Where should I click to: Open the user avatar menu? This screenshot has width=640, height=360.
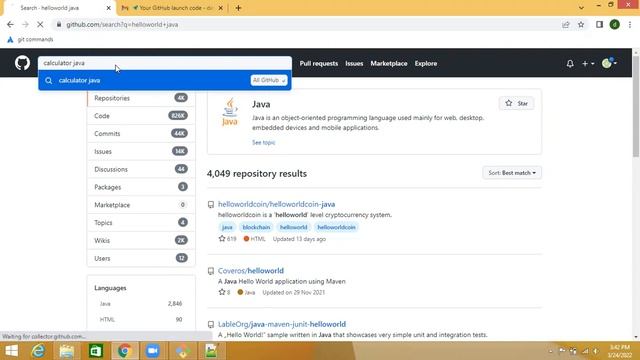(x=609, y=63)
